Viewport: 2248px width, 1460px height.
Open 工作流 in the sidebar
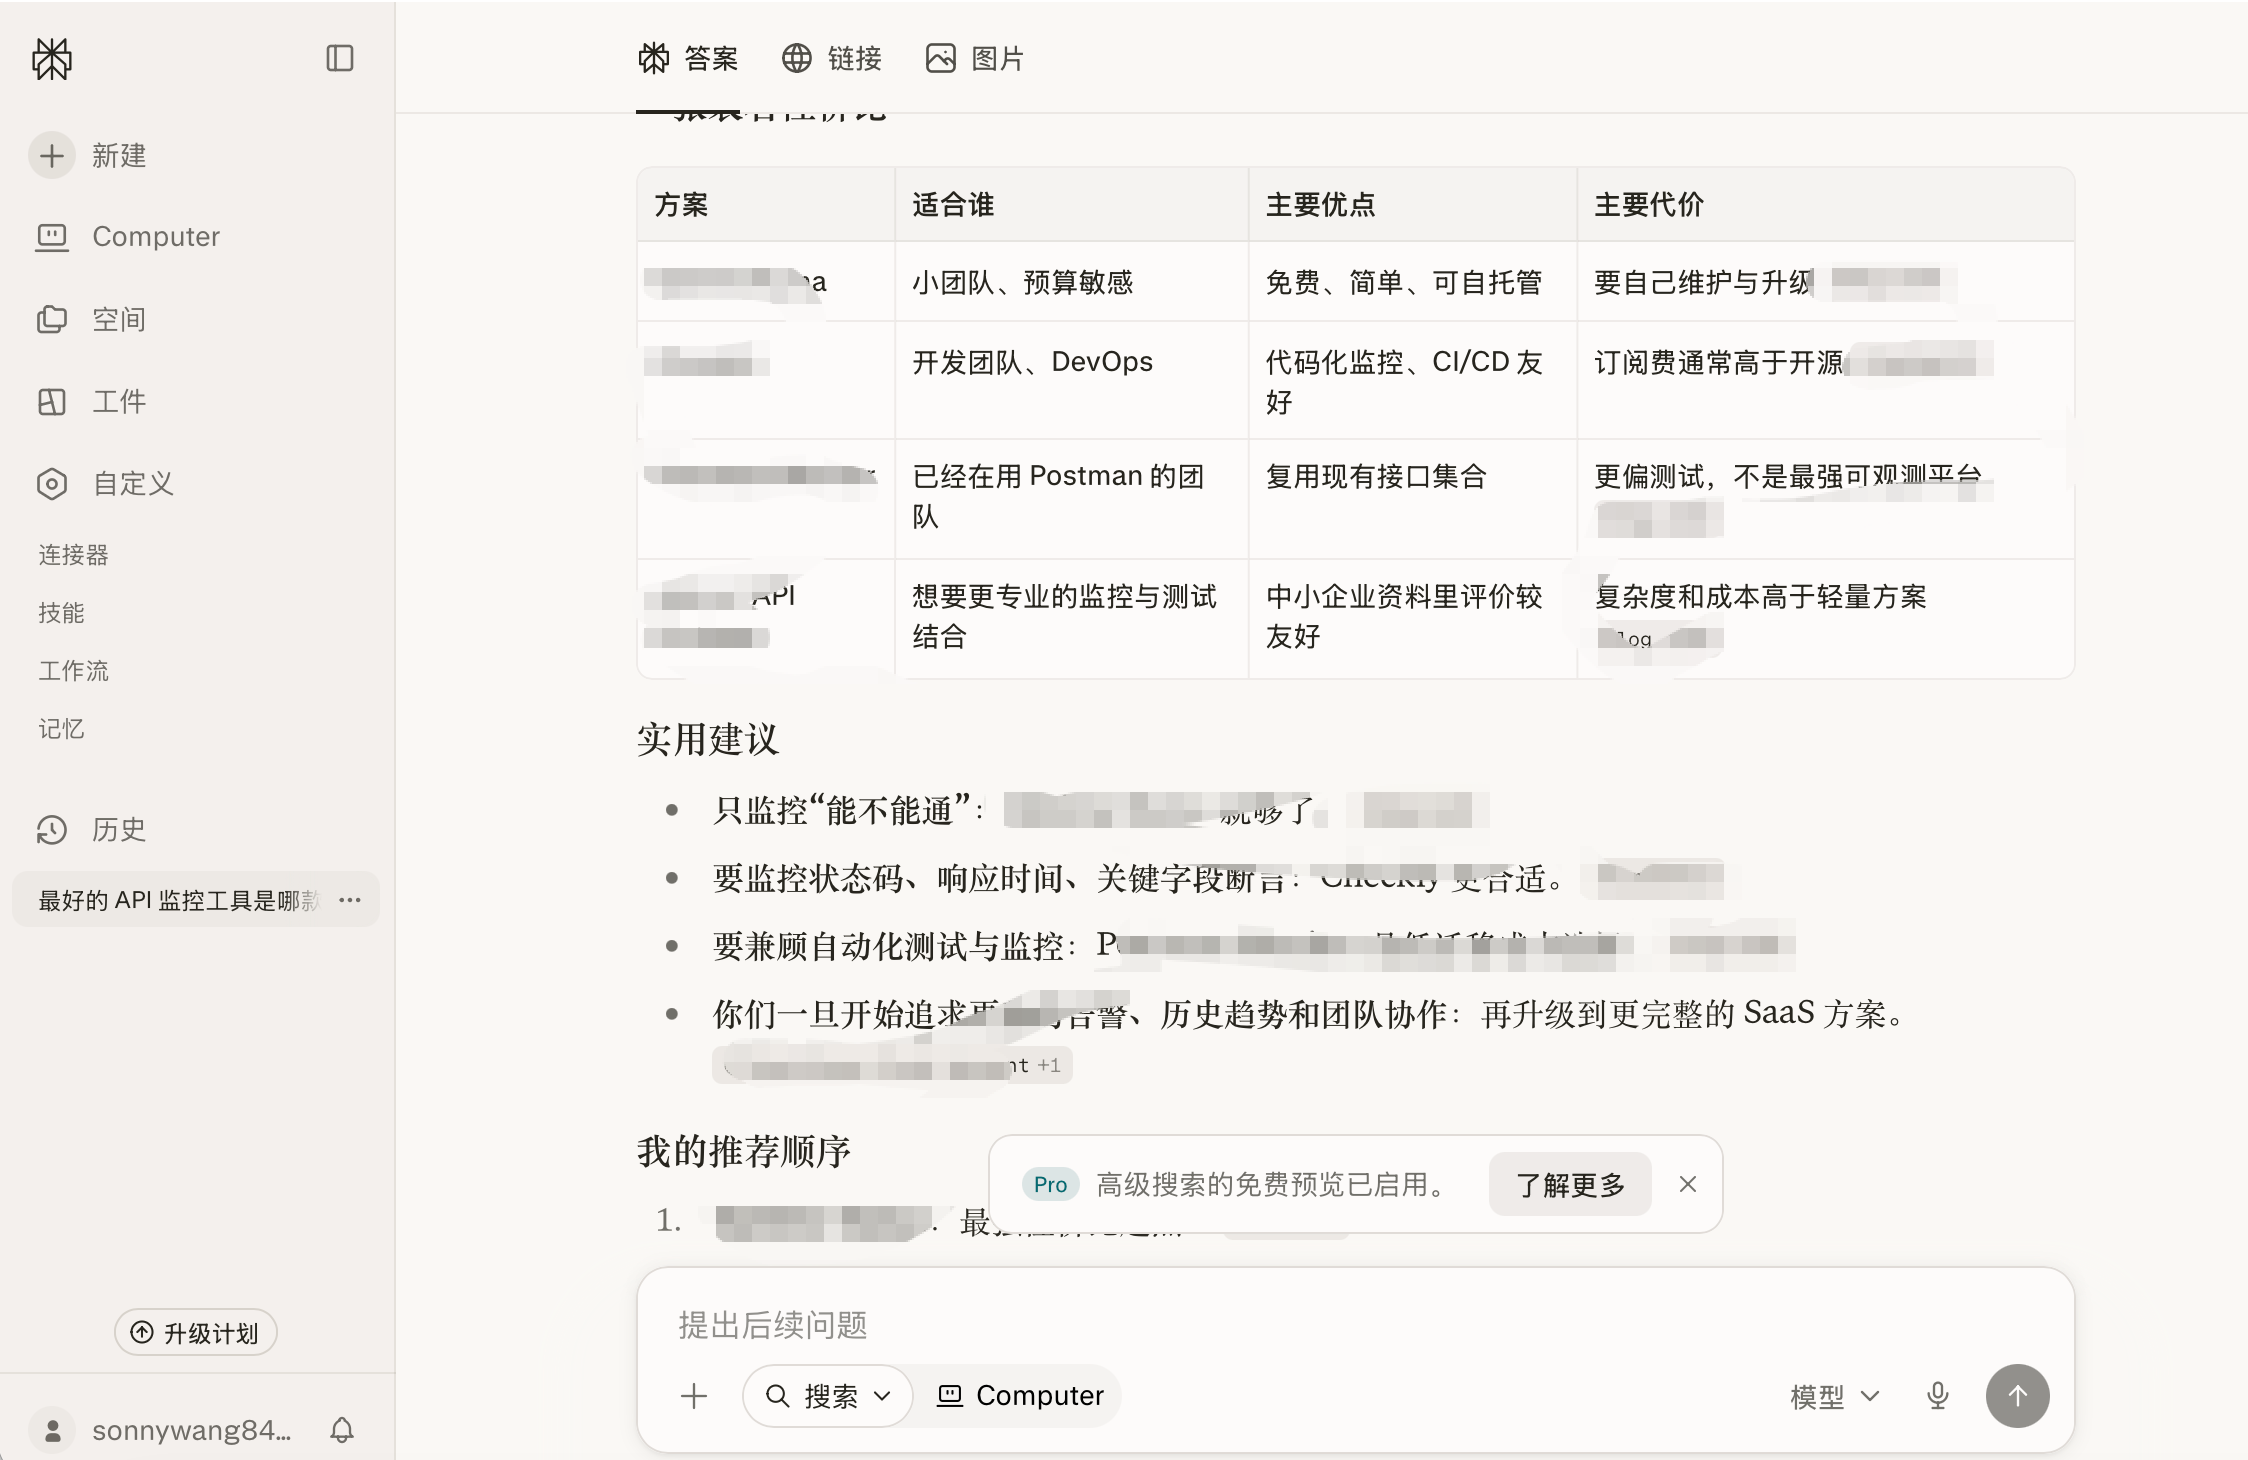click(x=73, y=671)
